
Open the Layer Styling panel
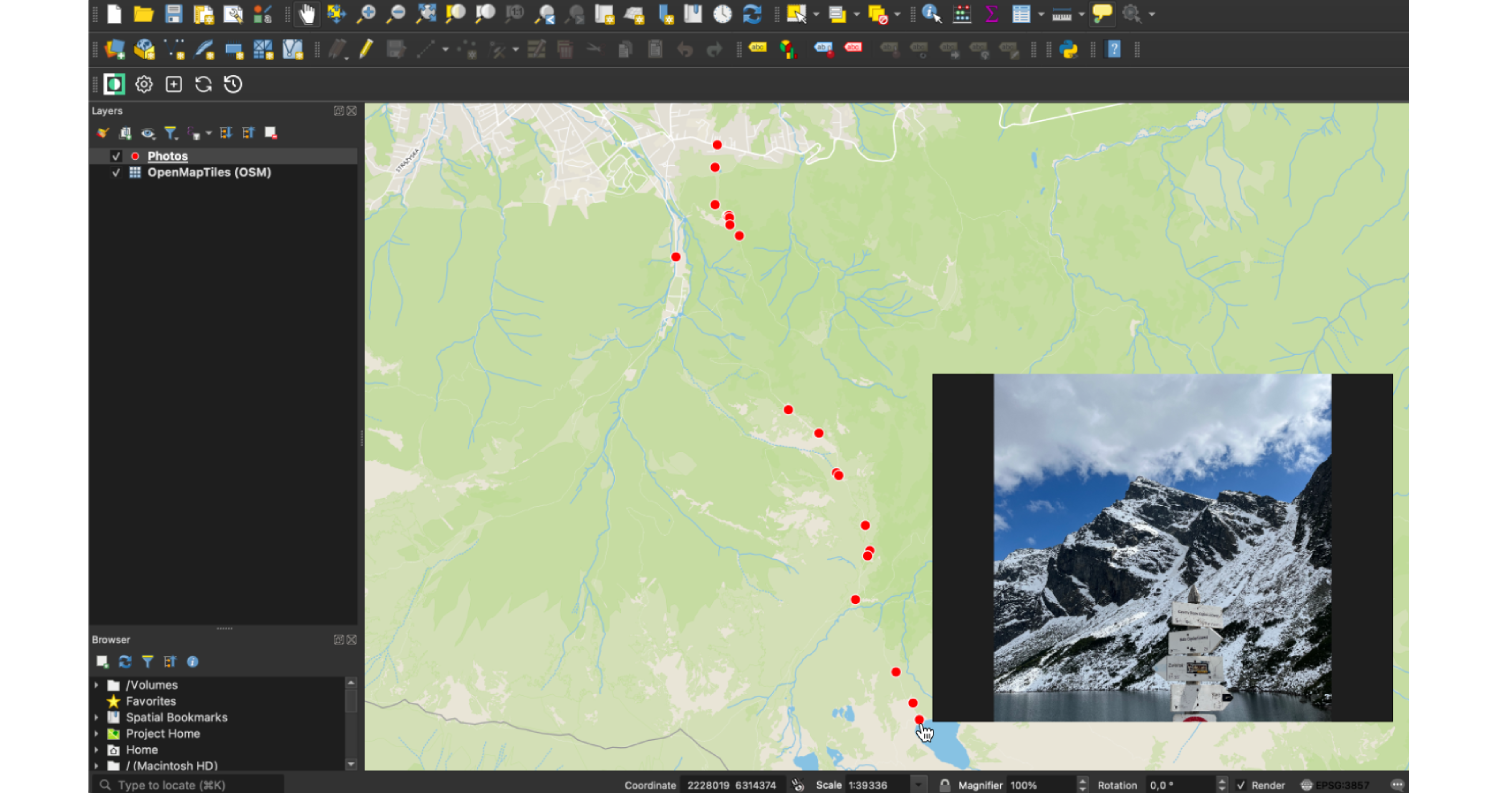tap(101, 132)
